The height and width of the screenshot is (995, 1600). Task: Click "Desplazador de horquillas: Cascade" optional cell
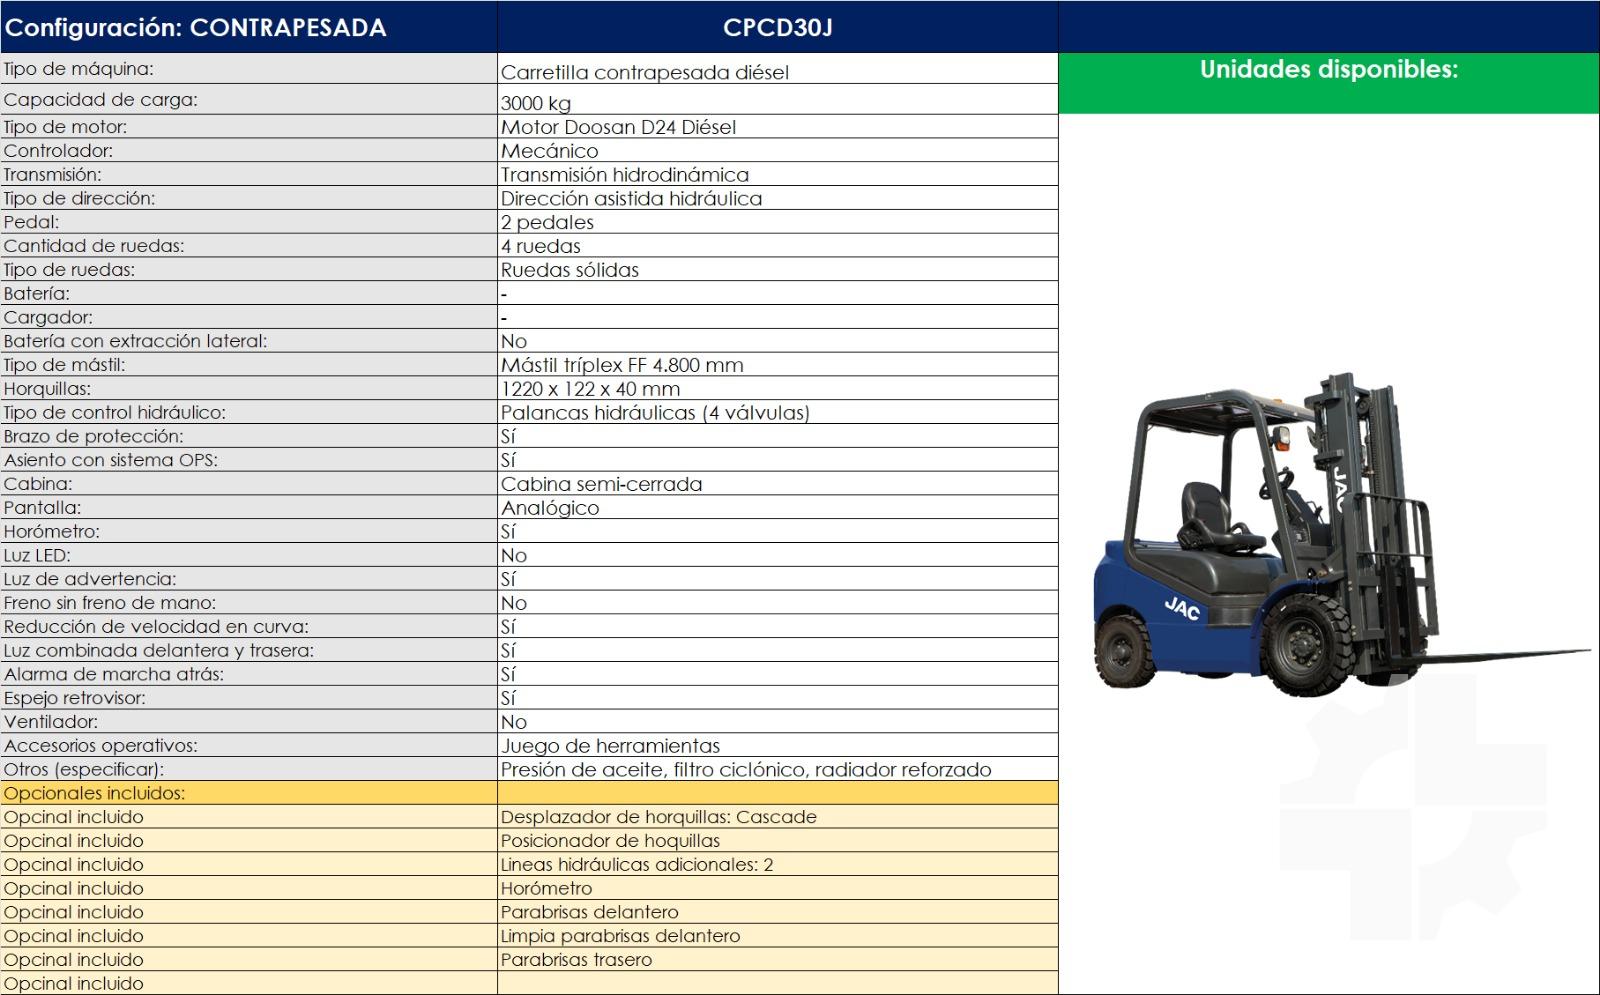pyautogui.click(x=658, y=817)
